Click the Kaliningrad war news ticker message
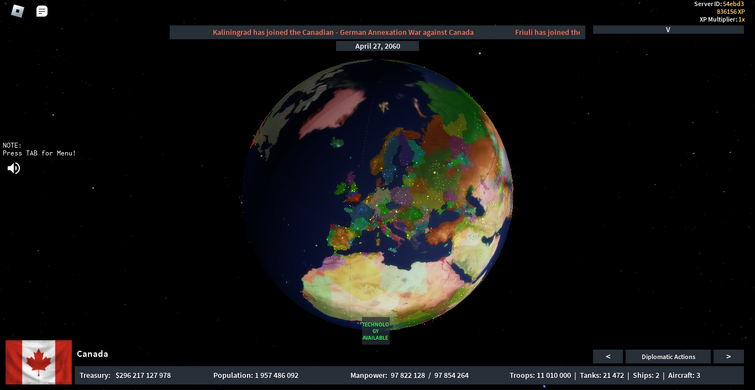Screen dimensions: 755x390 (343, 32)
